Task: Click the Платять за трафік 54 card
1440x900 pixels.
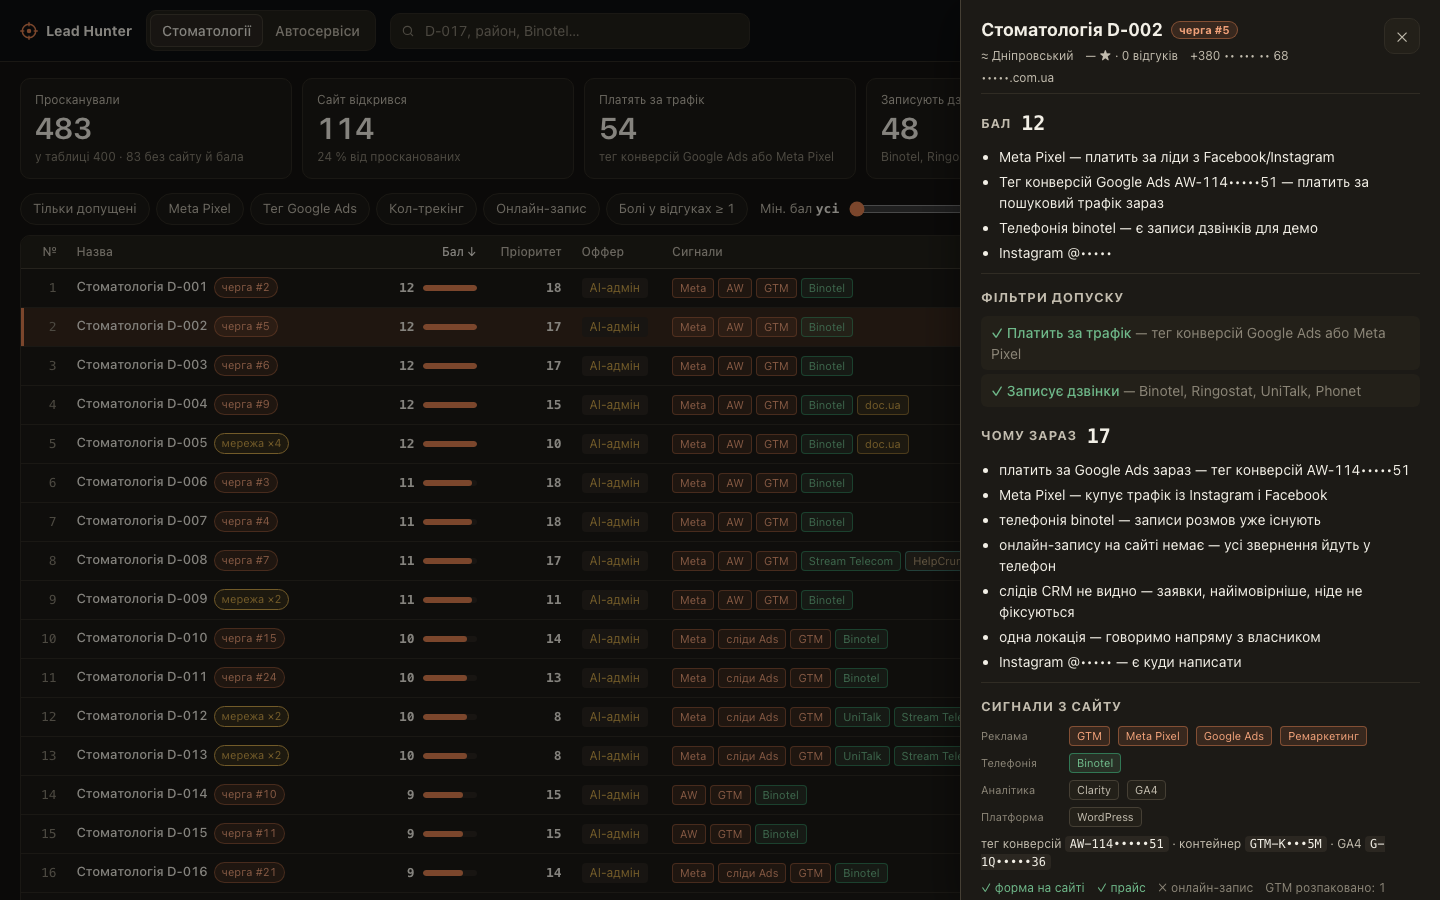Action: 720,129
